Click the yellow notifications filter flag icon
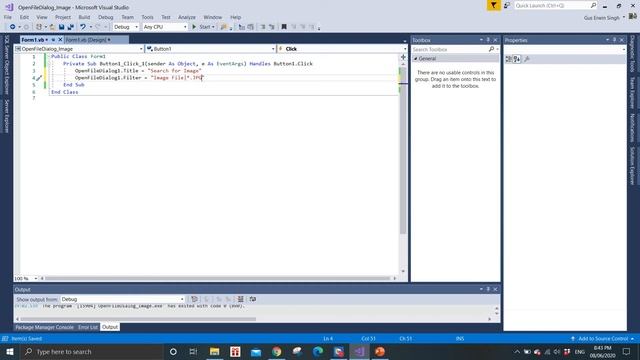This screenshot has height=360, width=640. click(493, 5)
